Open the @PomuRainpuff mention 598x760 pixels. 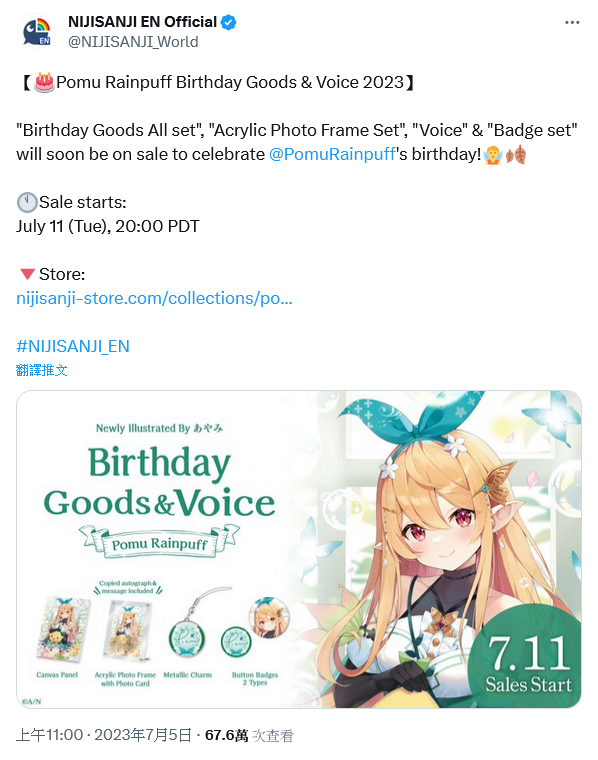(x=332, y=154)
